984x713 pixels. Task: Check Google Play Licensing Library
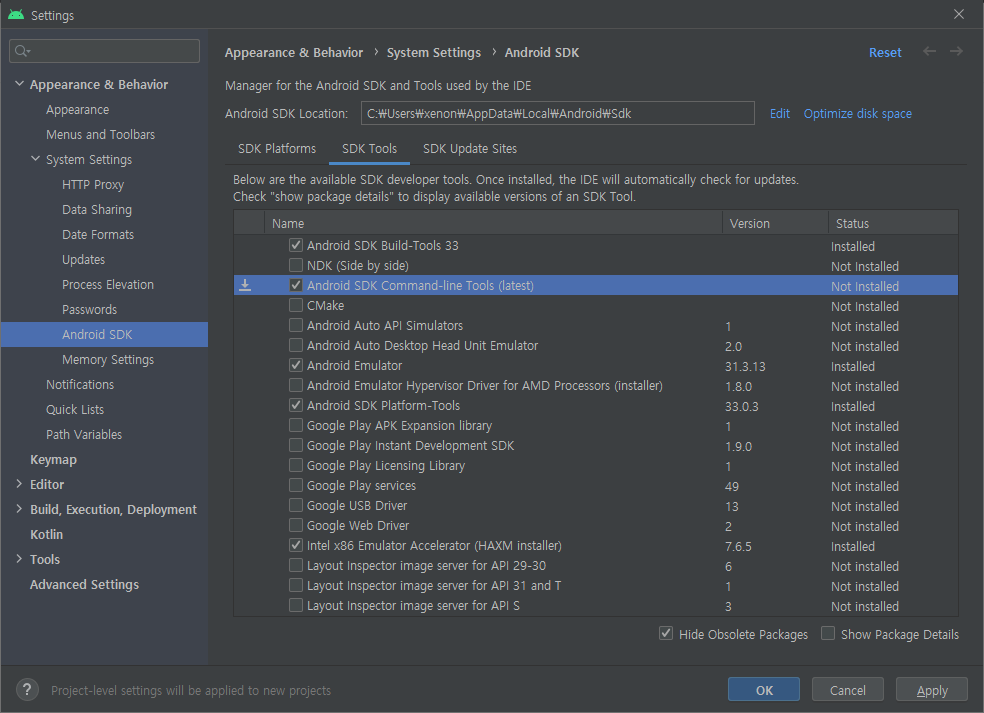point(296,465)
